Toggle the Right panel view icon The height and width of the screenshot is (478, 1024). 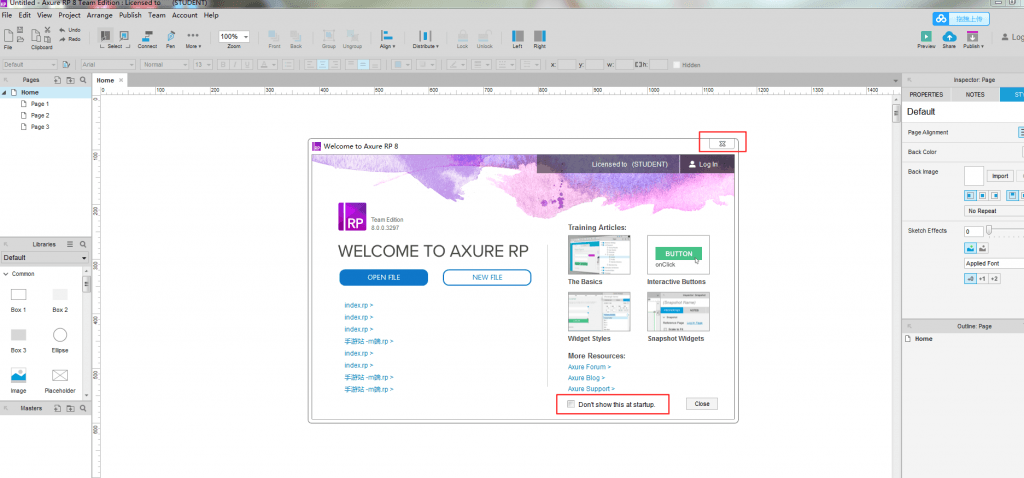pyautogui.click(x=539, y=35)
